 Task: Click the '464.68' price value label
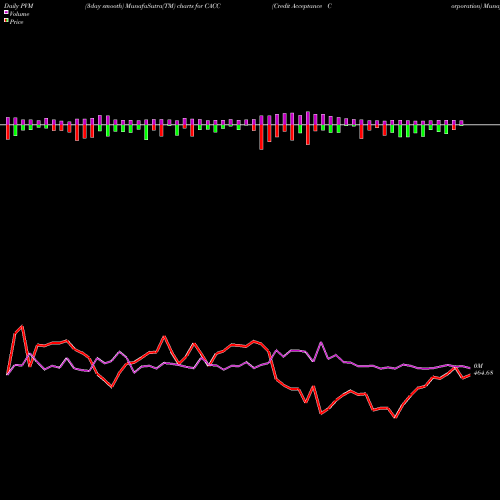click(x=483, y=373)
